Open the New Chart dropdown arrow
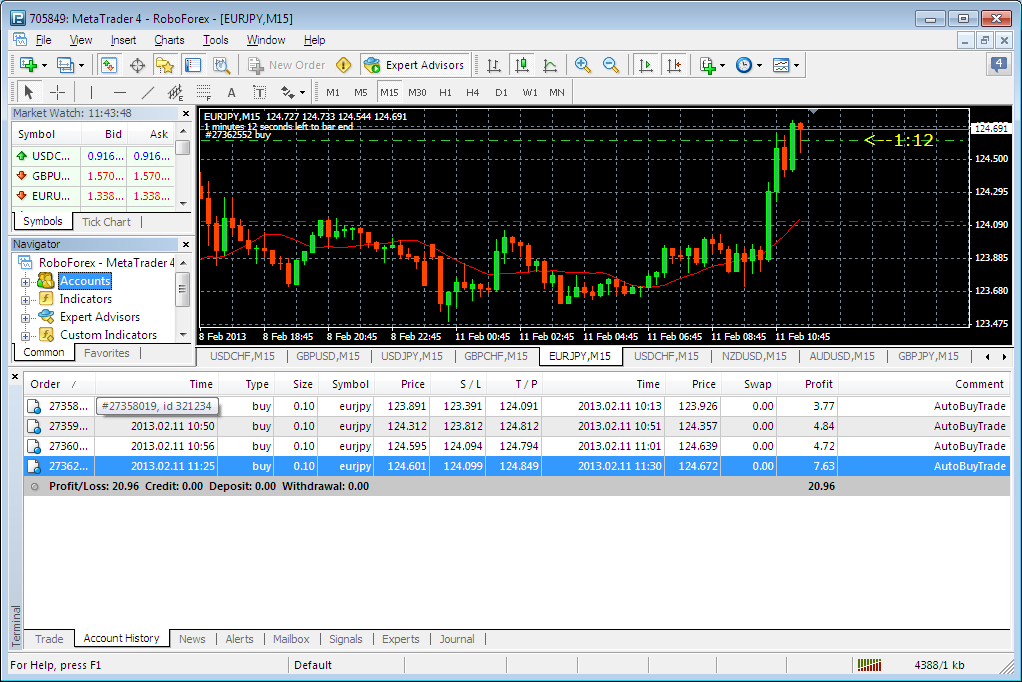The image size is (1022, 682). tap(44, 65)
